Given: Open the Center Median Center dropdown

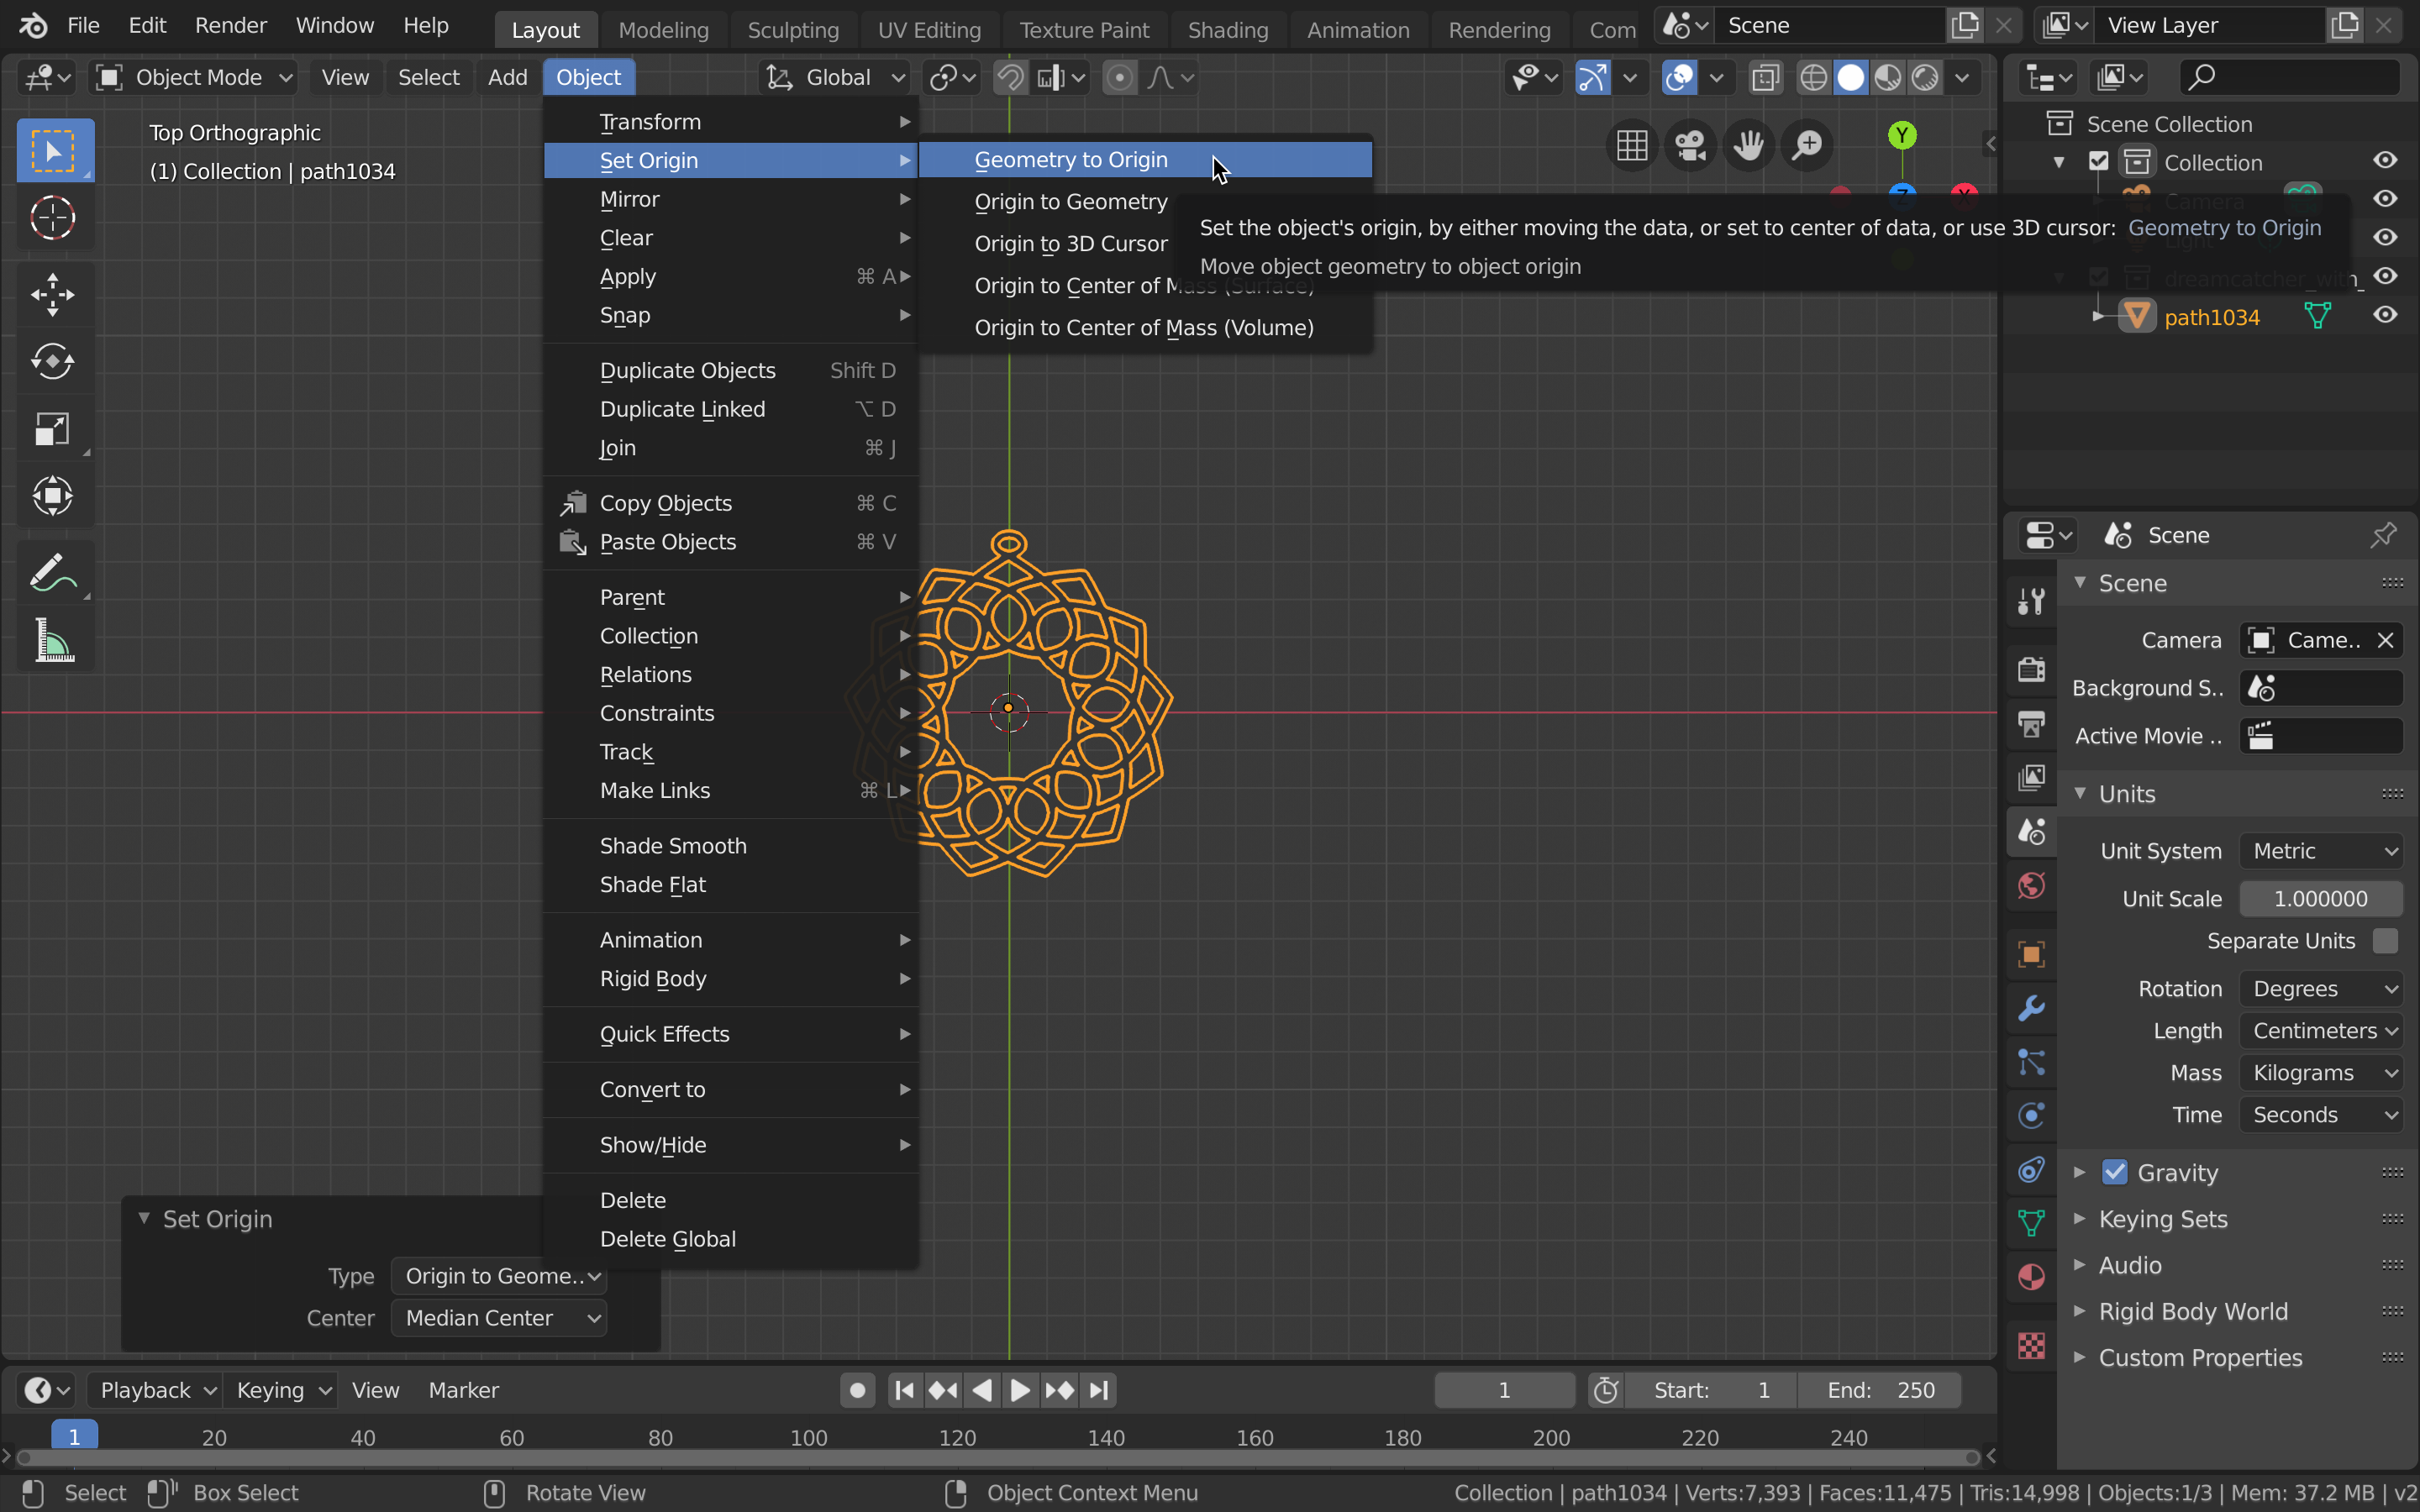Looking at the screenshot, I should coord(499,1318).
